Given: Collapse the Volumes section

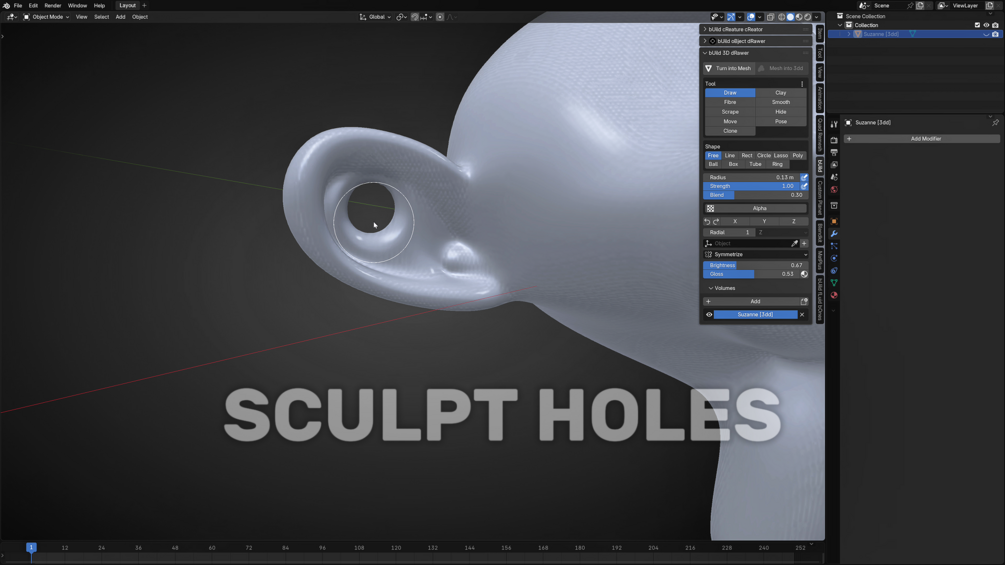Looking at the screenshot, I should coord(711,288).
